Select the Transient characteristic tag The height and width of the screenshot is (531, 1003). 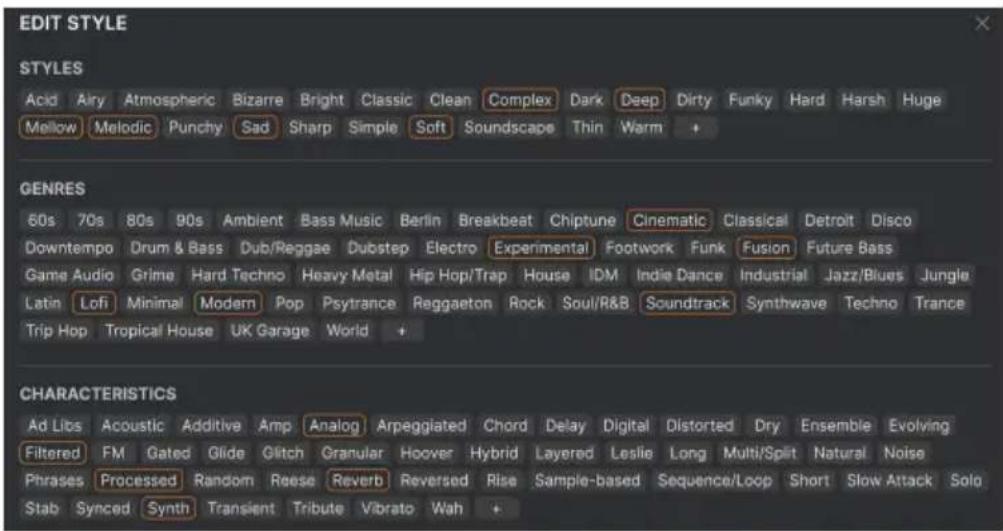pos(241,509)
